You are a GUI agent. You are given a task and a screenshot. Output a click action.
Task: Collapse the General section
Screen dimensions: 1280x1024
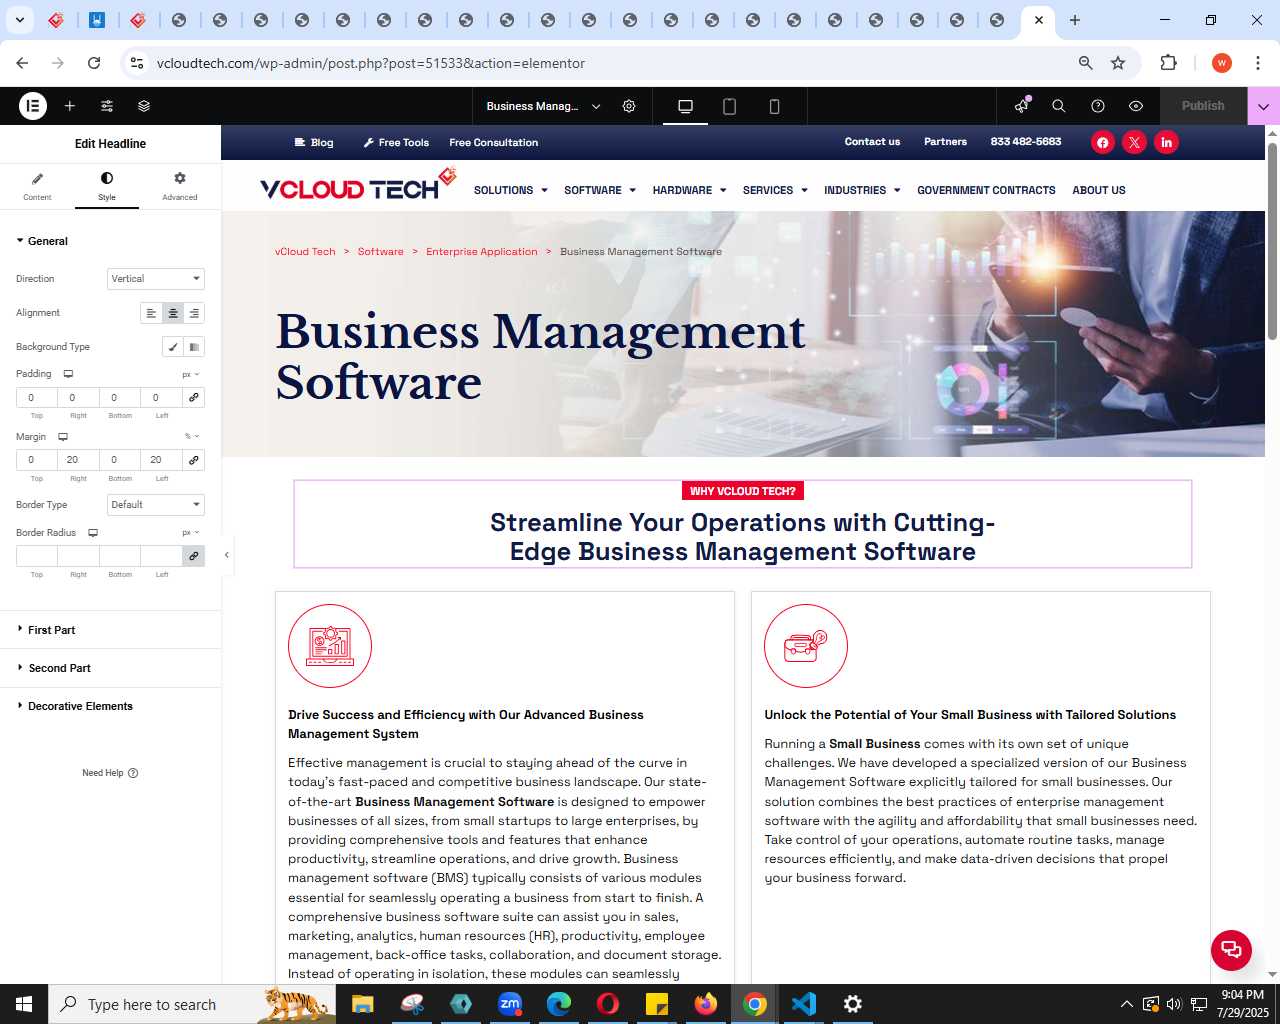click(43, 241)
